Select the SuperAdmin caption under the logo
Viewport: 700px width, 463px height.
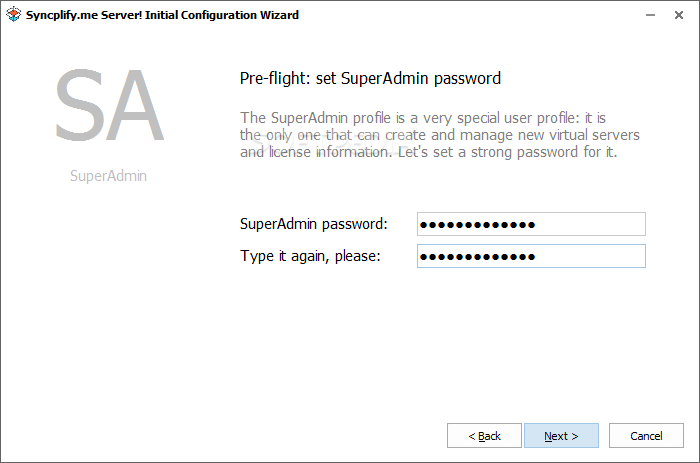[x=108, y=176]
